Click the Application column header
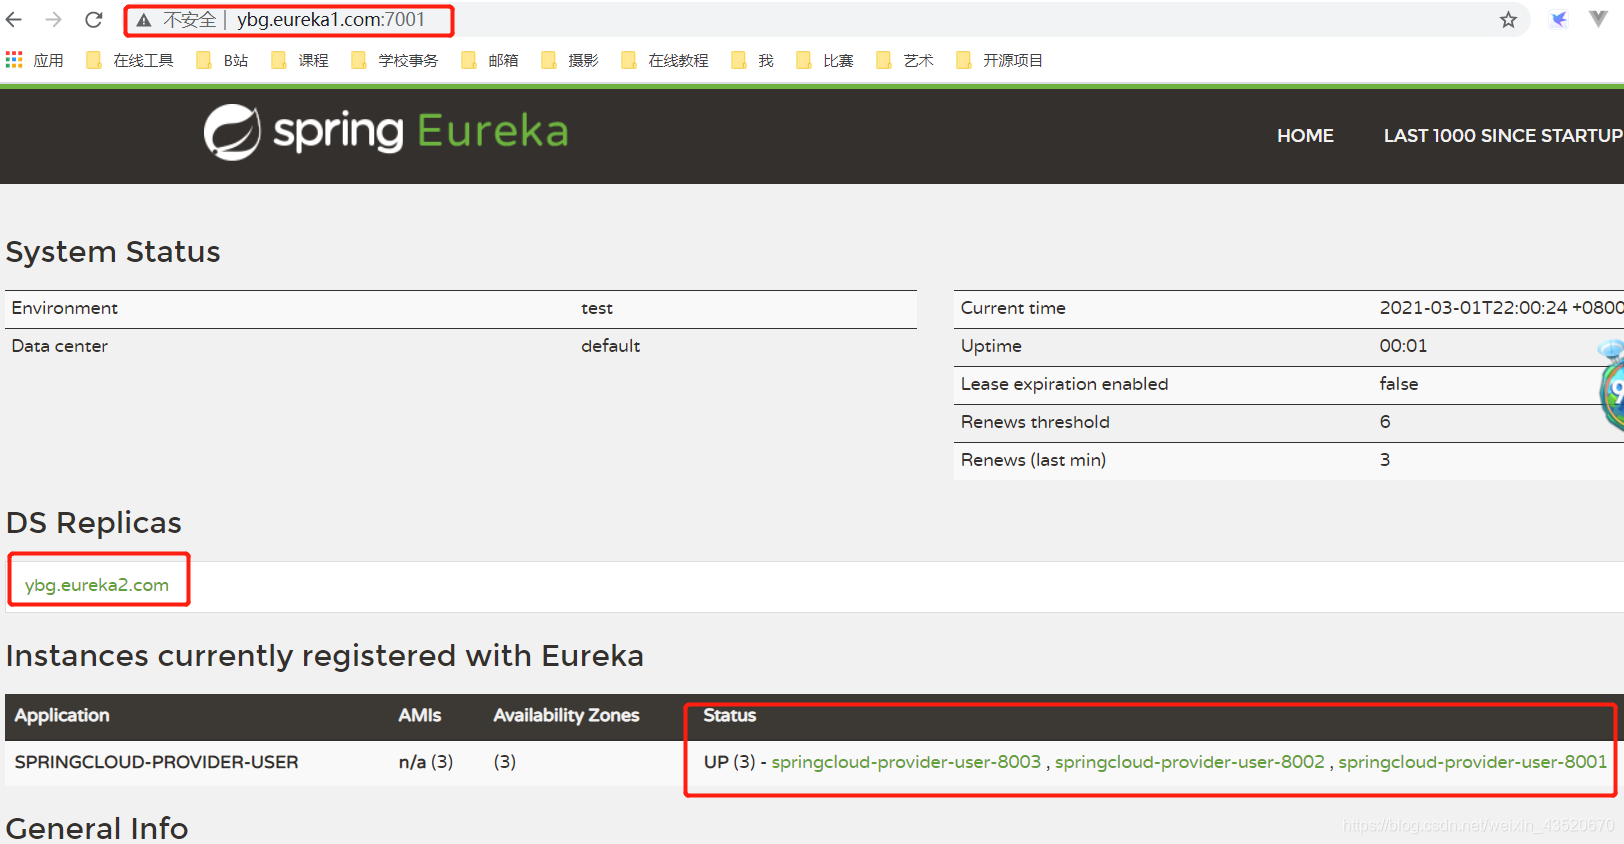This screenshot has height=844, width=1624. pos(62,715)
